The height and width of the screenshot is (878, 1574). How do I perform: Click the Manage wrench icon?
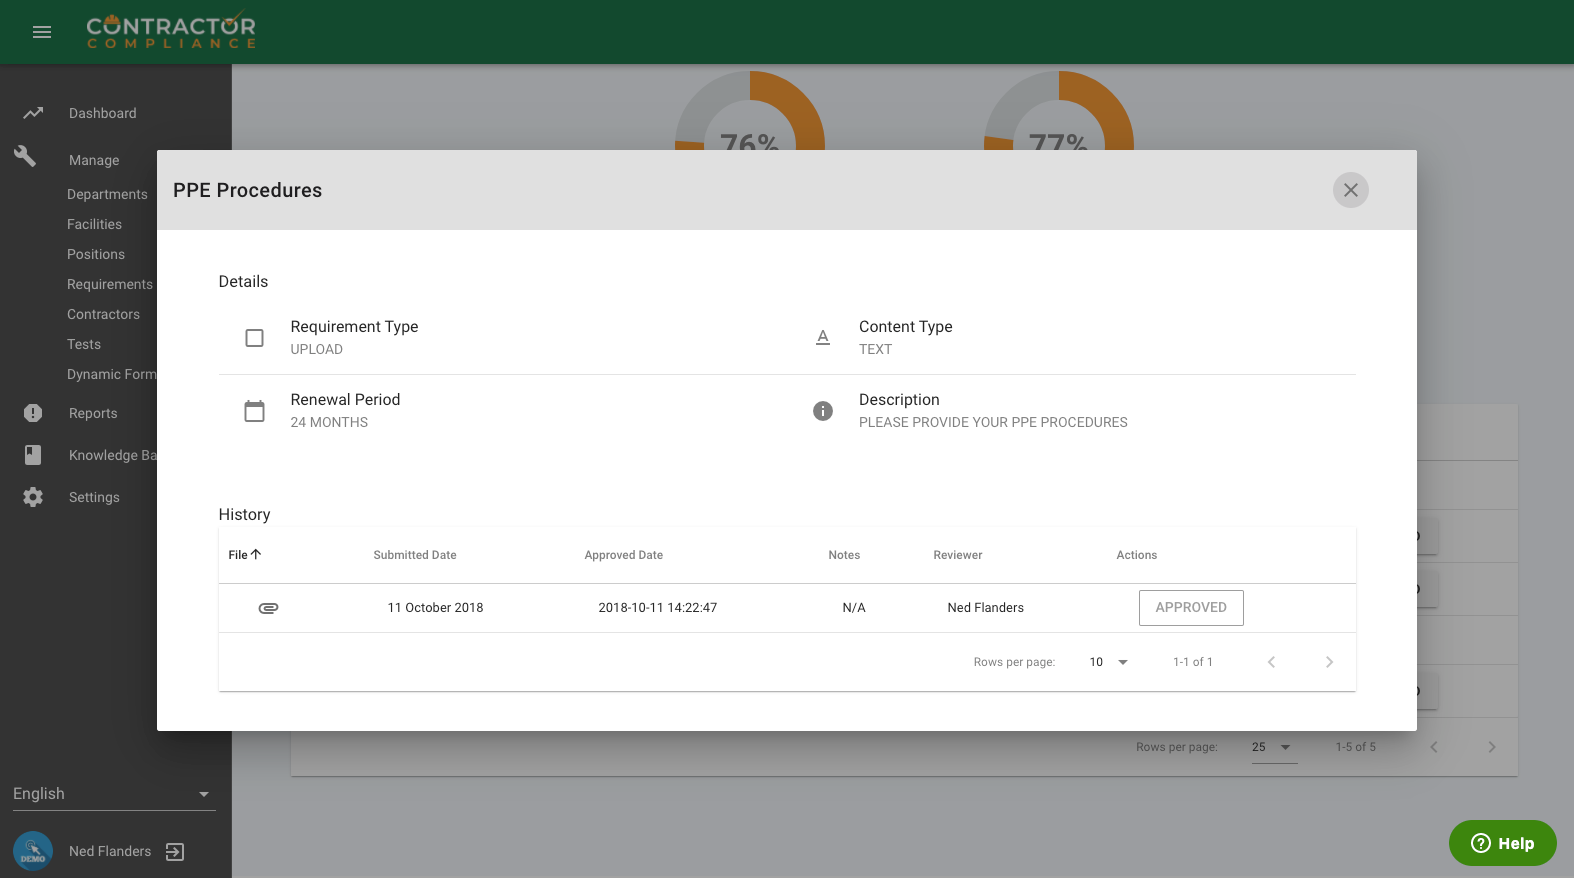coord(26,156)
